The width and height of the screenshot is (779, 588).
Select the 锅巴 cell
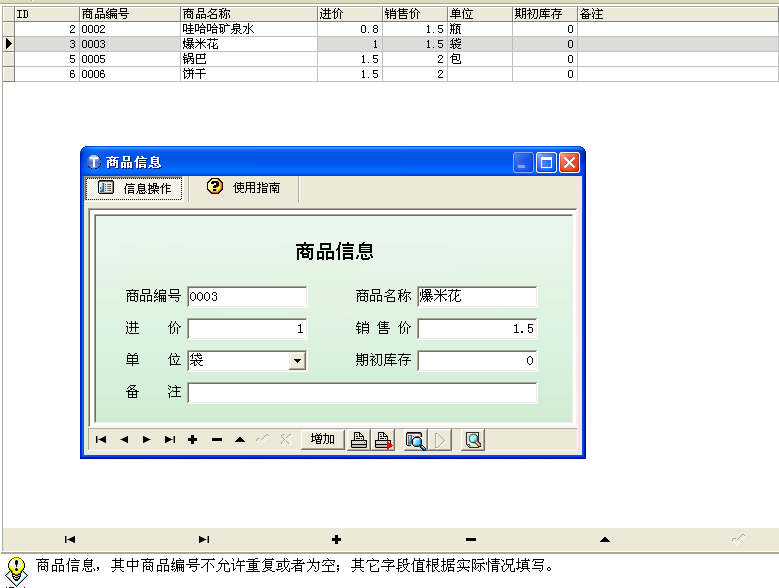248,59
